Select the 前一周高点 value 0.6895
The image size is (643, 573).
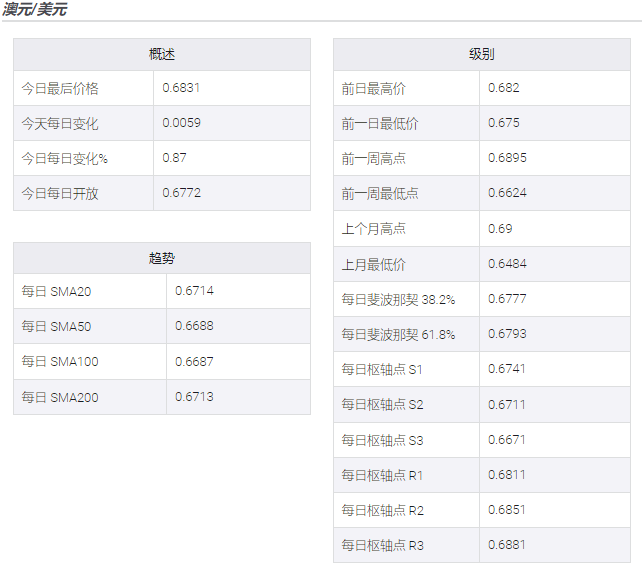point(507,158)
